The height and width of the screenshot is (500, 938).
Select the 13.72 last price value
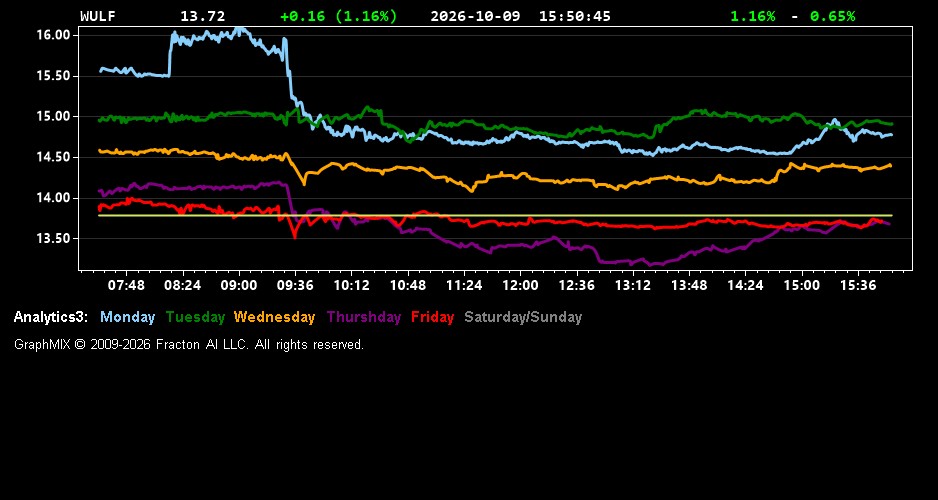click(x=203, y=16)
